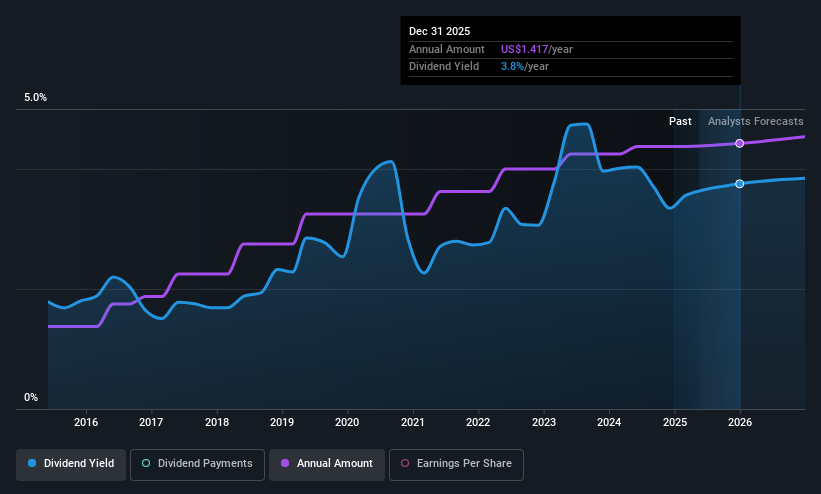The image size is (821, 494).
Task: Click the purple dot in Annual Amount legend
Action: pos(285,463)
